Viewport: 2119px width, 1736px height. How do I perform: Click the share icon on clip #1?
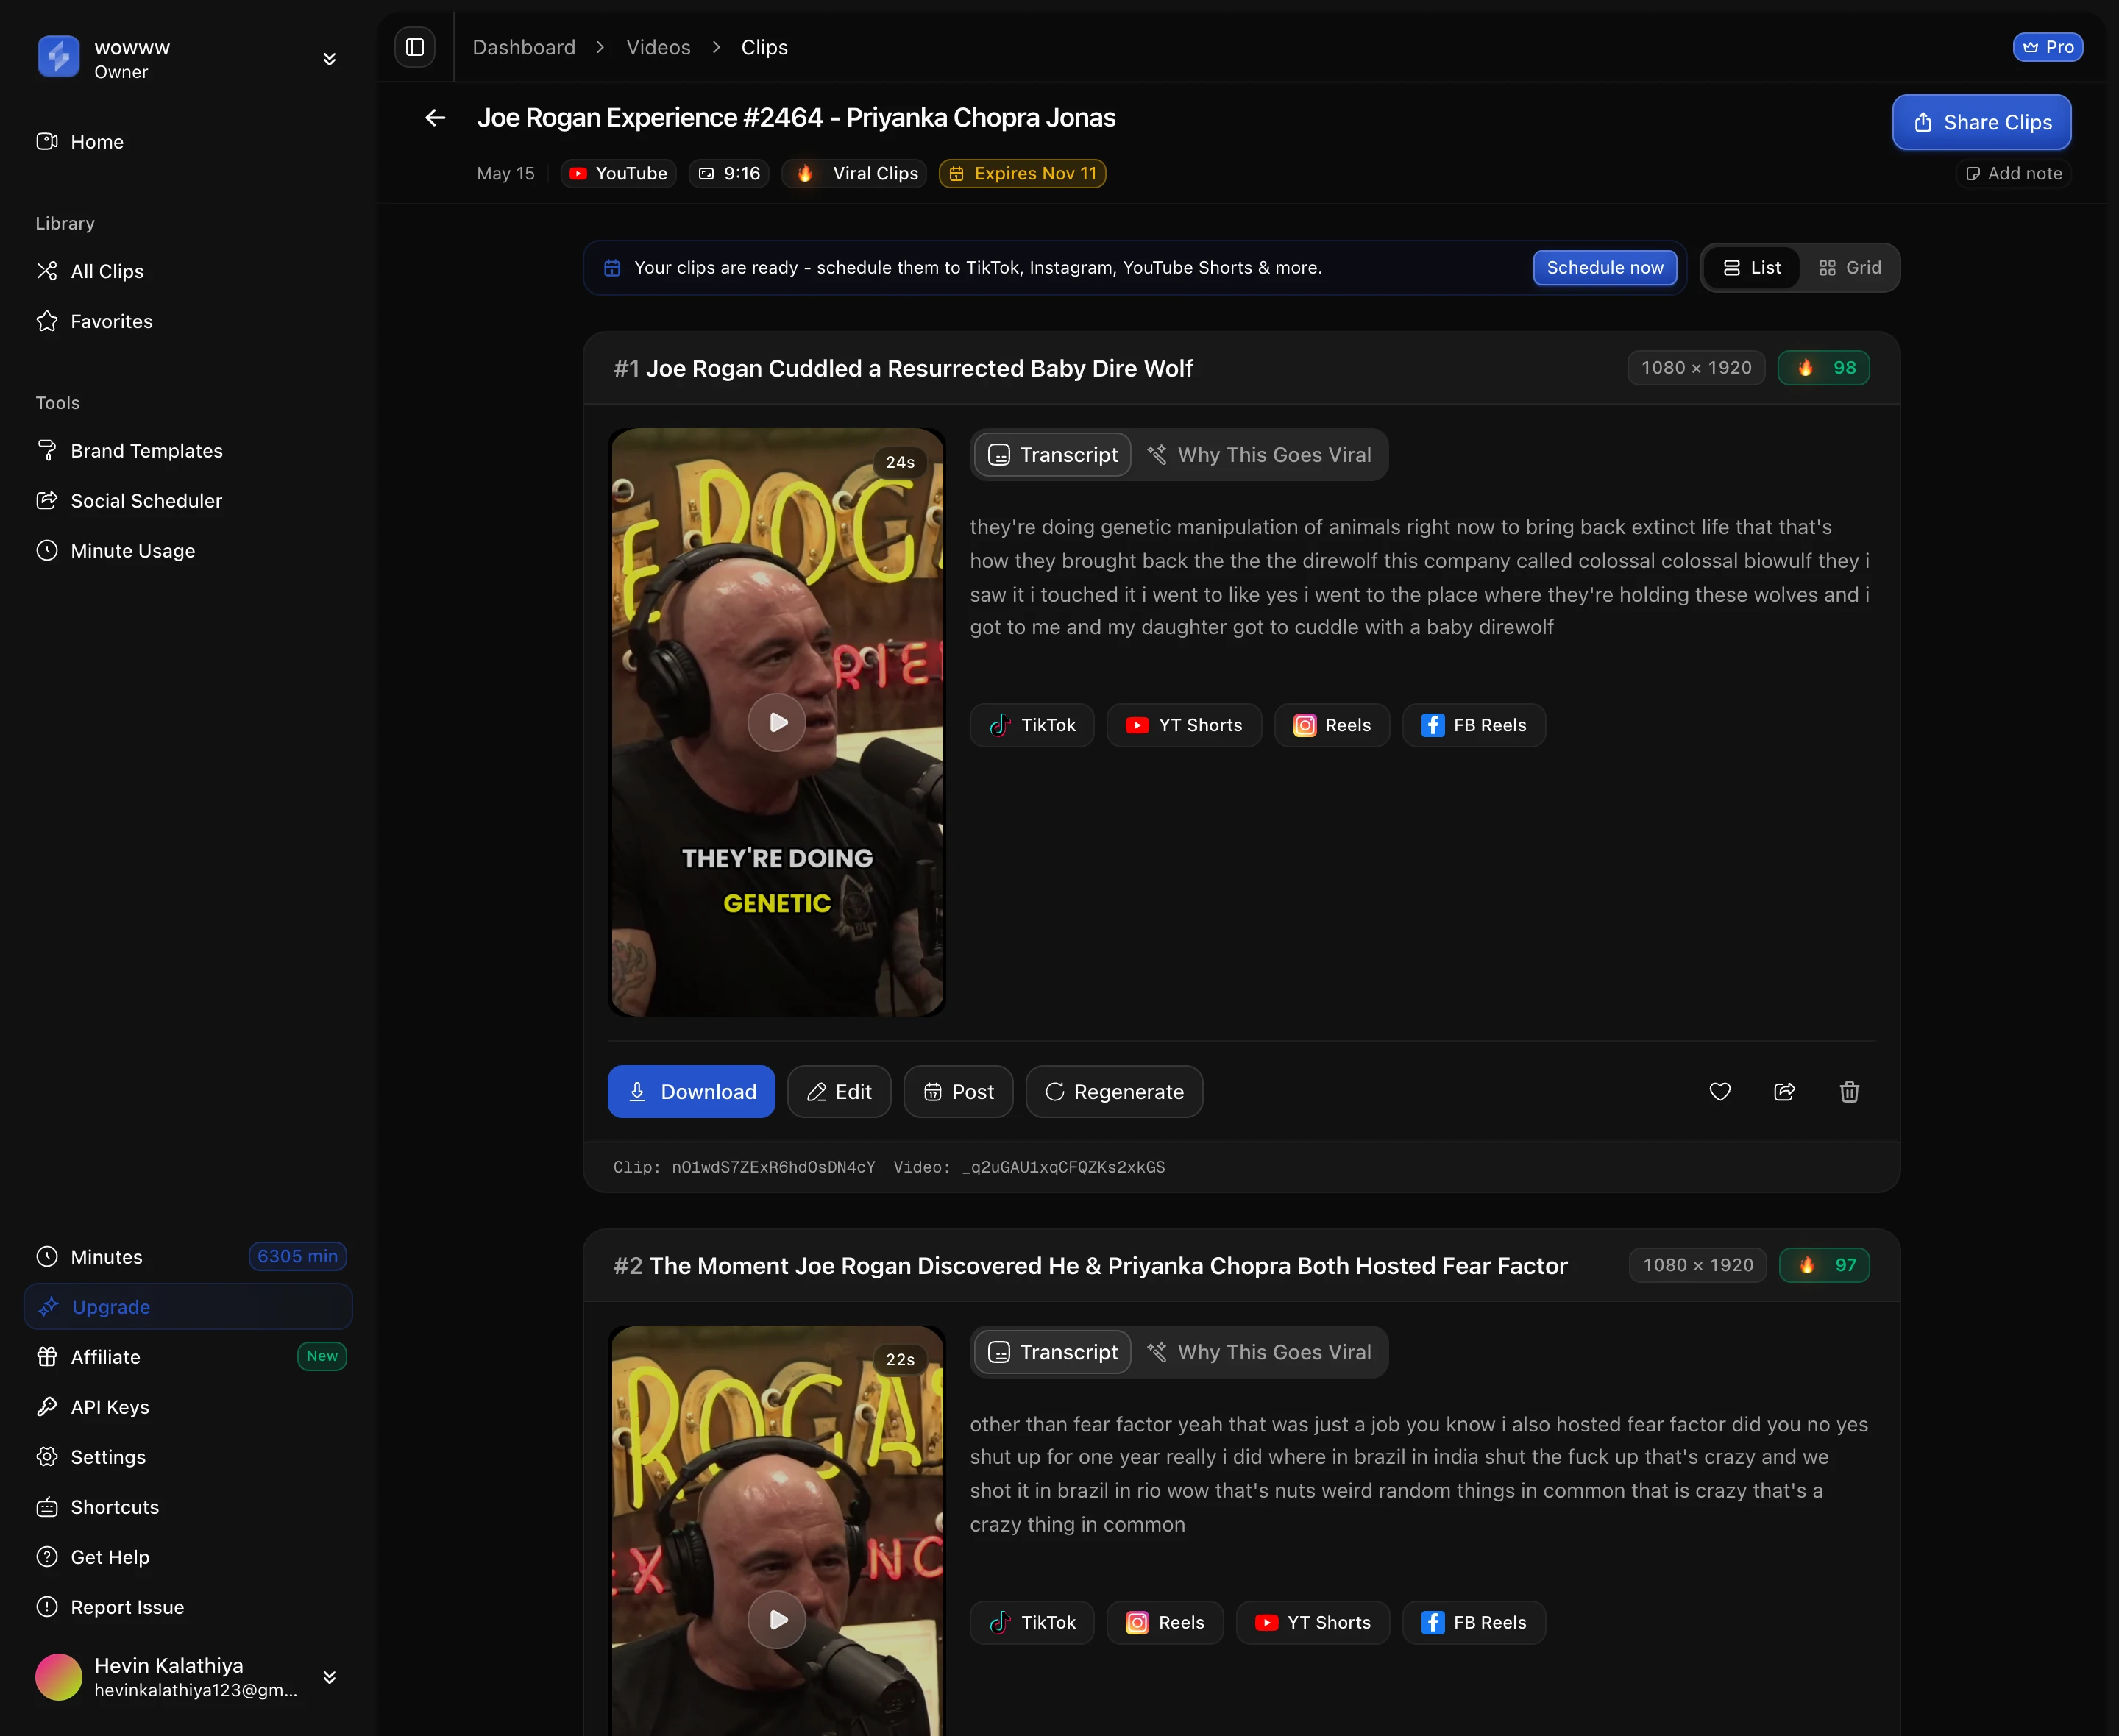[x=1785, y=1091]
